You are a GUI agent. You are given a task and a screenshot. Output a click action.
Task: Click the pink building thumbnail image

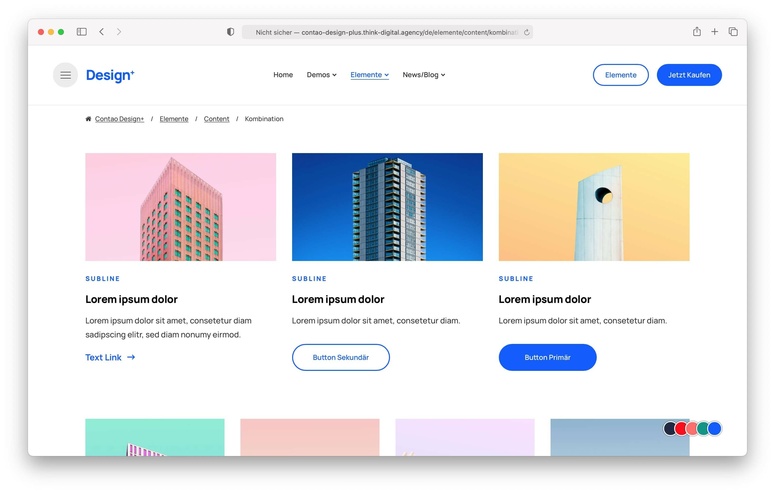pos(180,207)
